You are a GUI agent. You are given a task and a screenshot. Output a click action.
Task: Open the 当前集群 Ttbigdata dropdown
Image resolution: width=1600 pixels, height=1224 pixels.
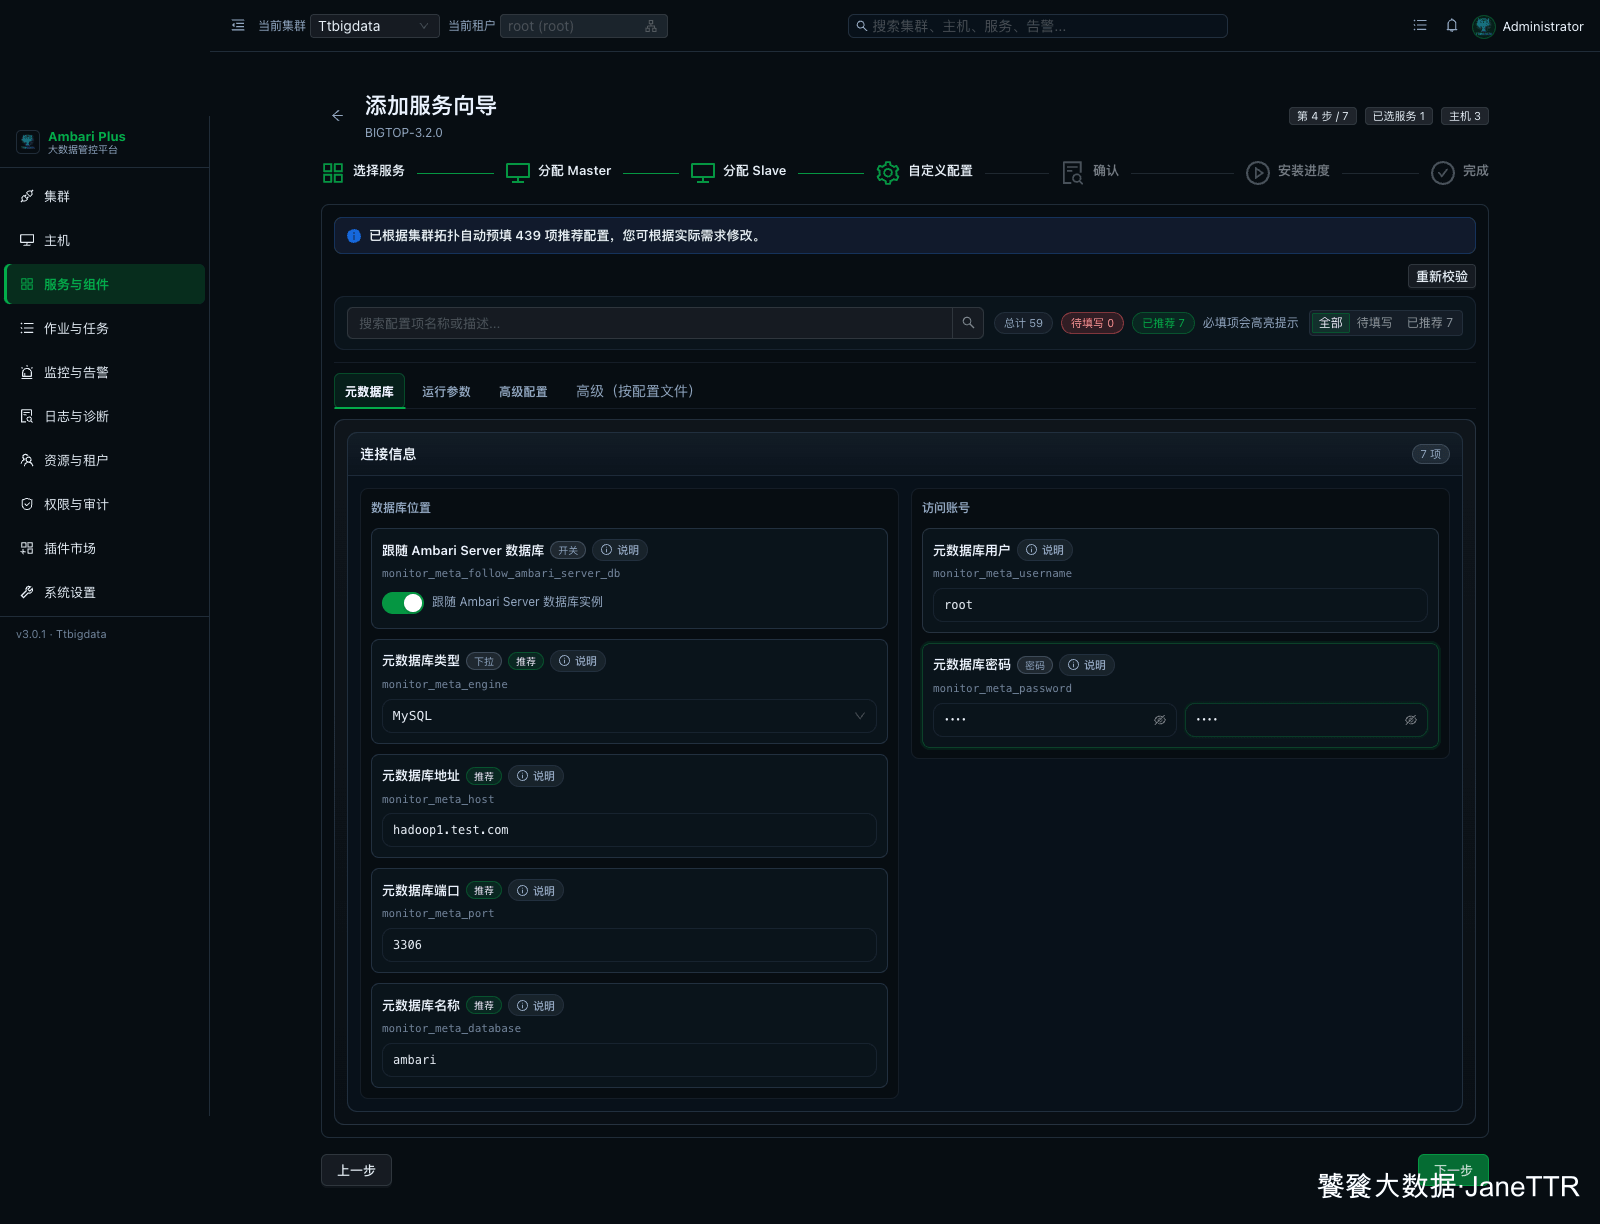[375, 26]
